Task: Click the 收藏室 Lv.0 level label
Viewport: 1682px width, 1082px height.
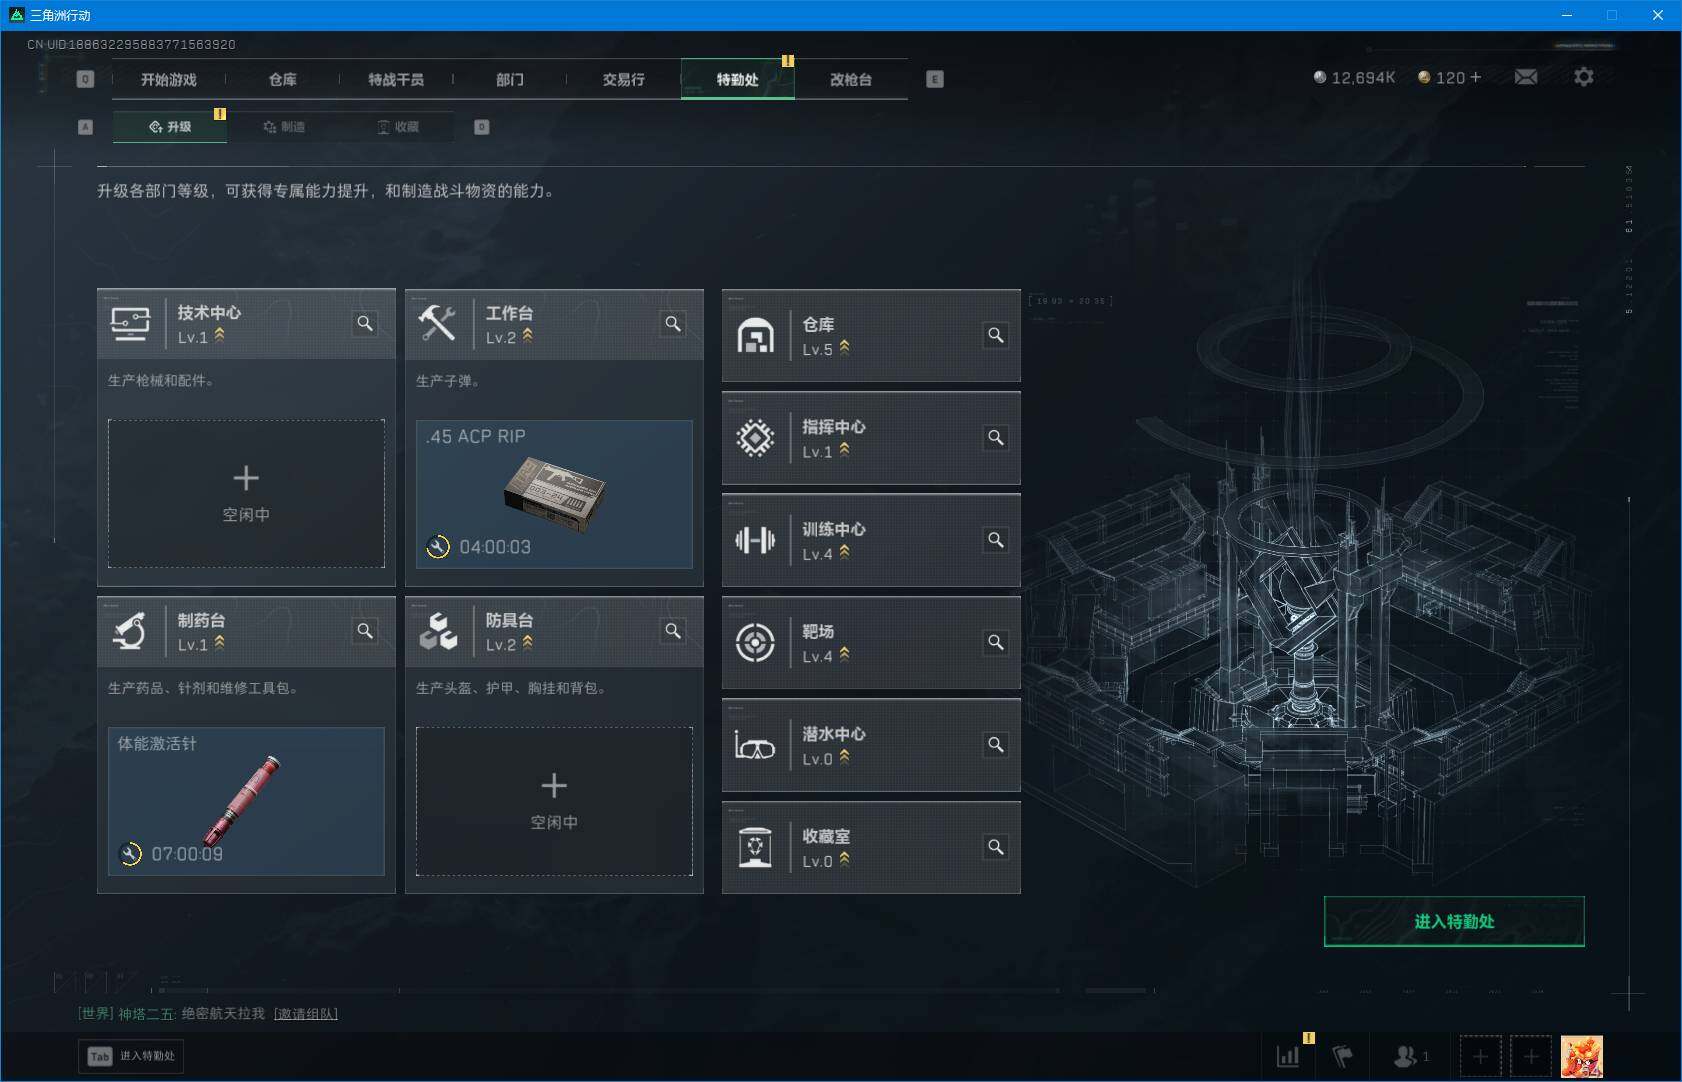Action: (x=817, y=861)
